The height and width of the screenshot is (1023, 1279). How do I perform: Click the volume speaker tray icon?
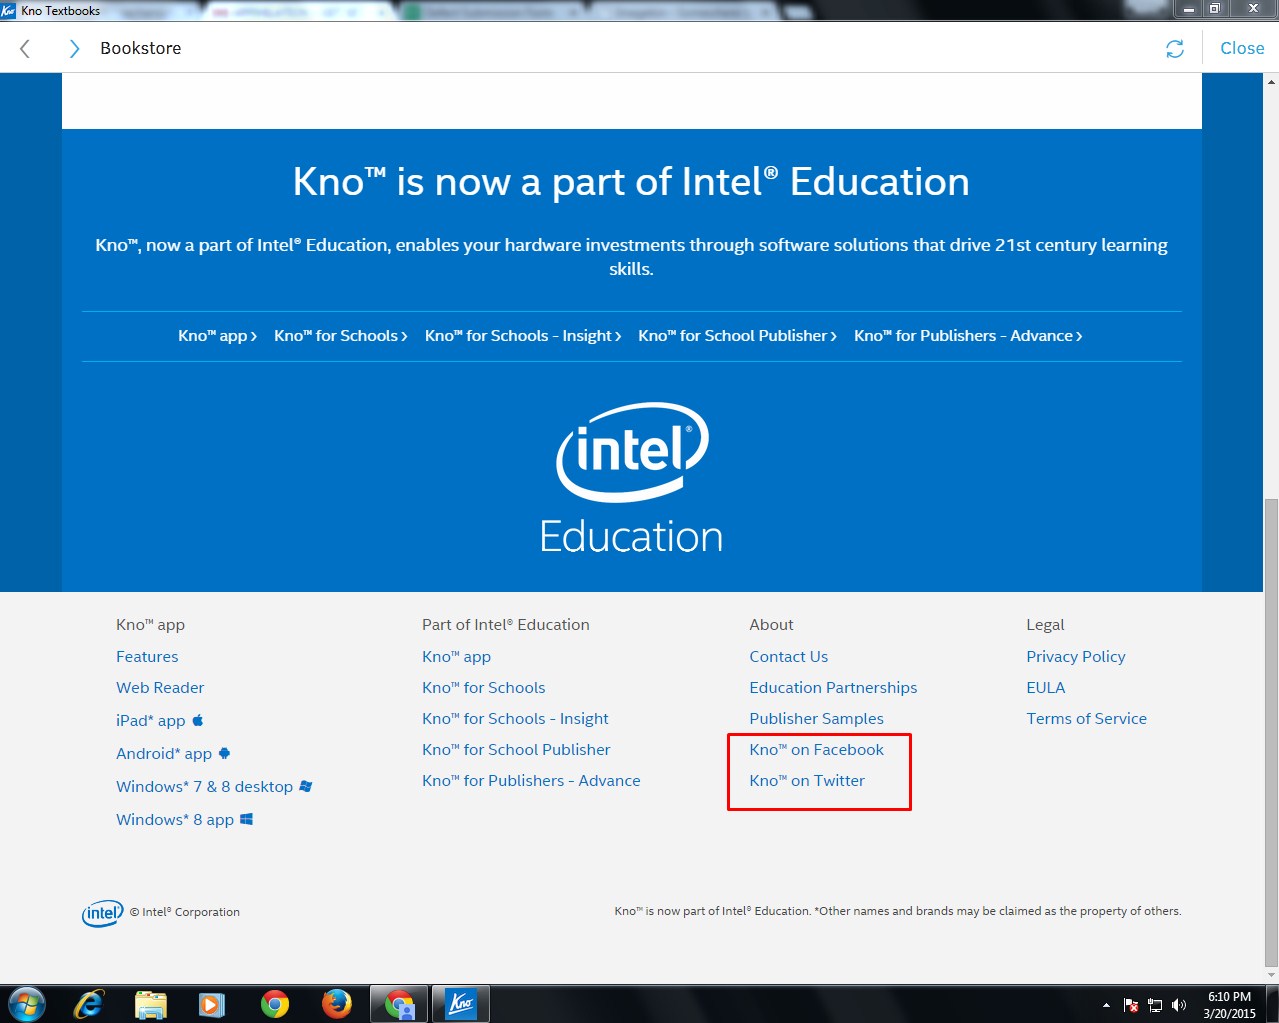(x=1179, y=1005)
